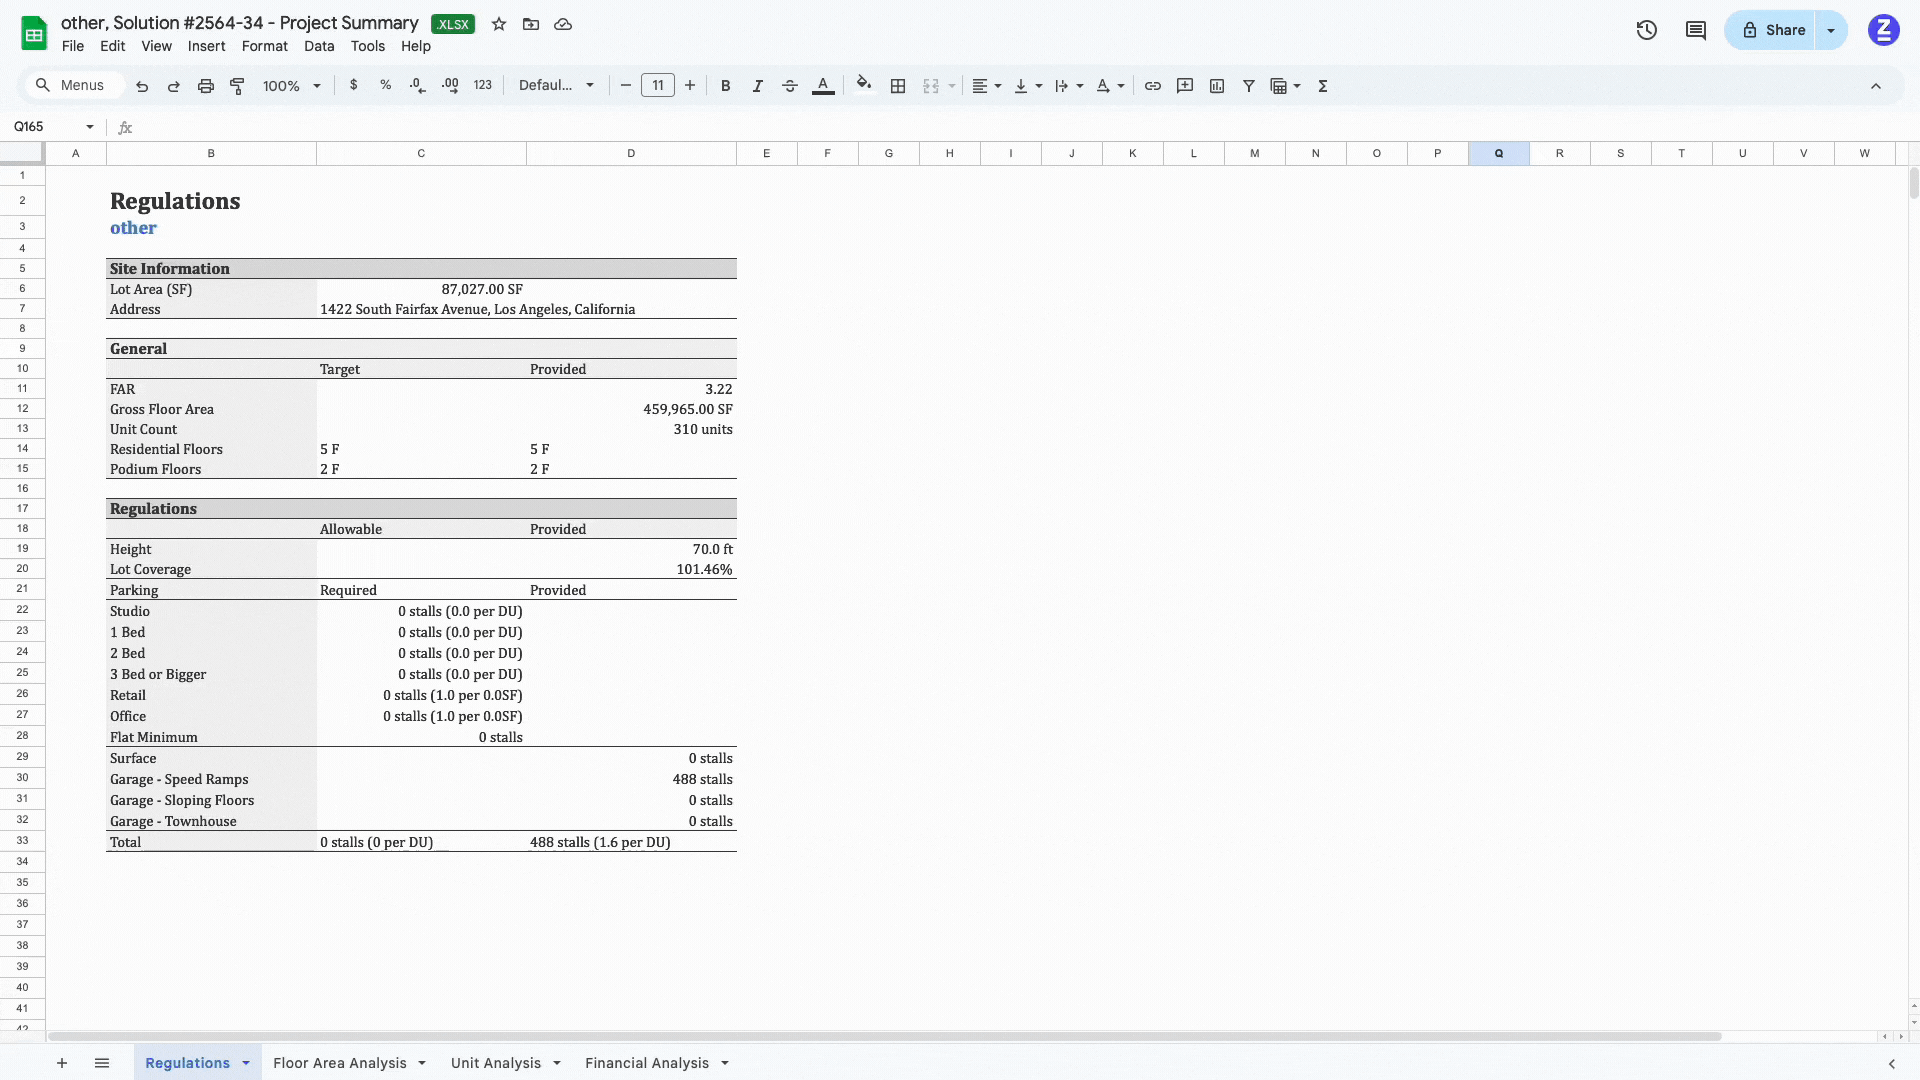This screenshot has height=1080, width=1920.
Task: Expand the default font dropdown
Action: point(556,86)
